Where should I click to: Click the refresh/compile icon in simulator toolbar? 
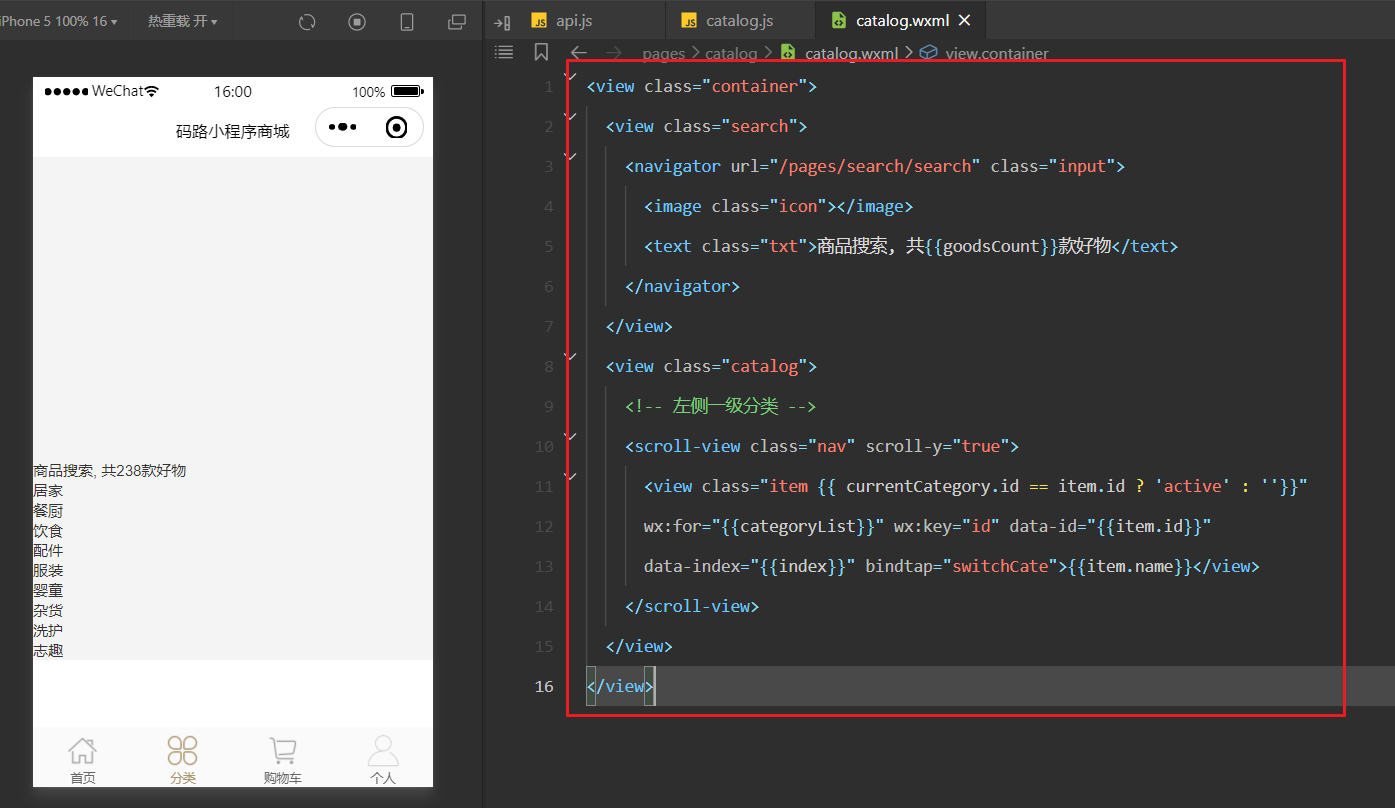click(x=307, y=21)
